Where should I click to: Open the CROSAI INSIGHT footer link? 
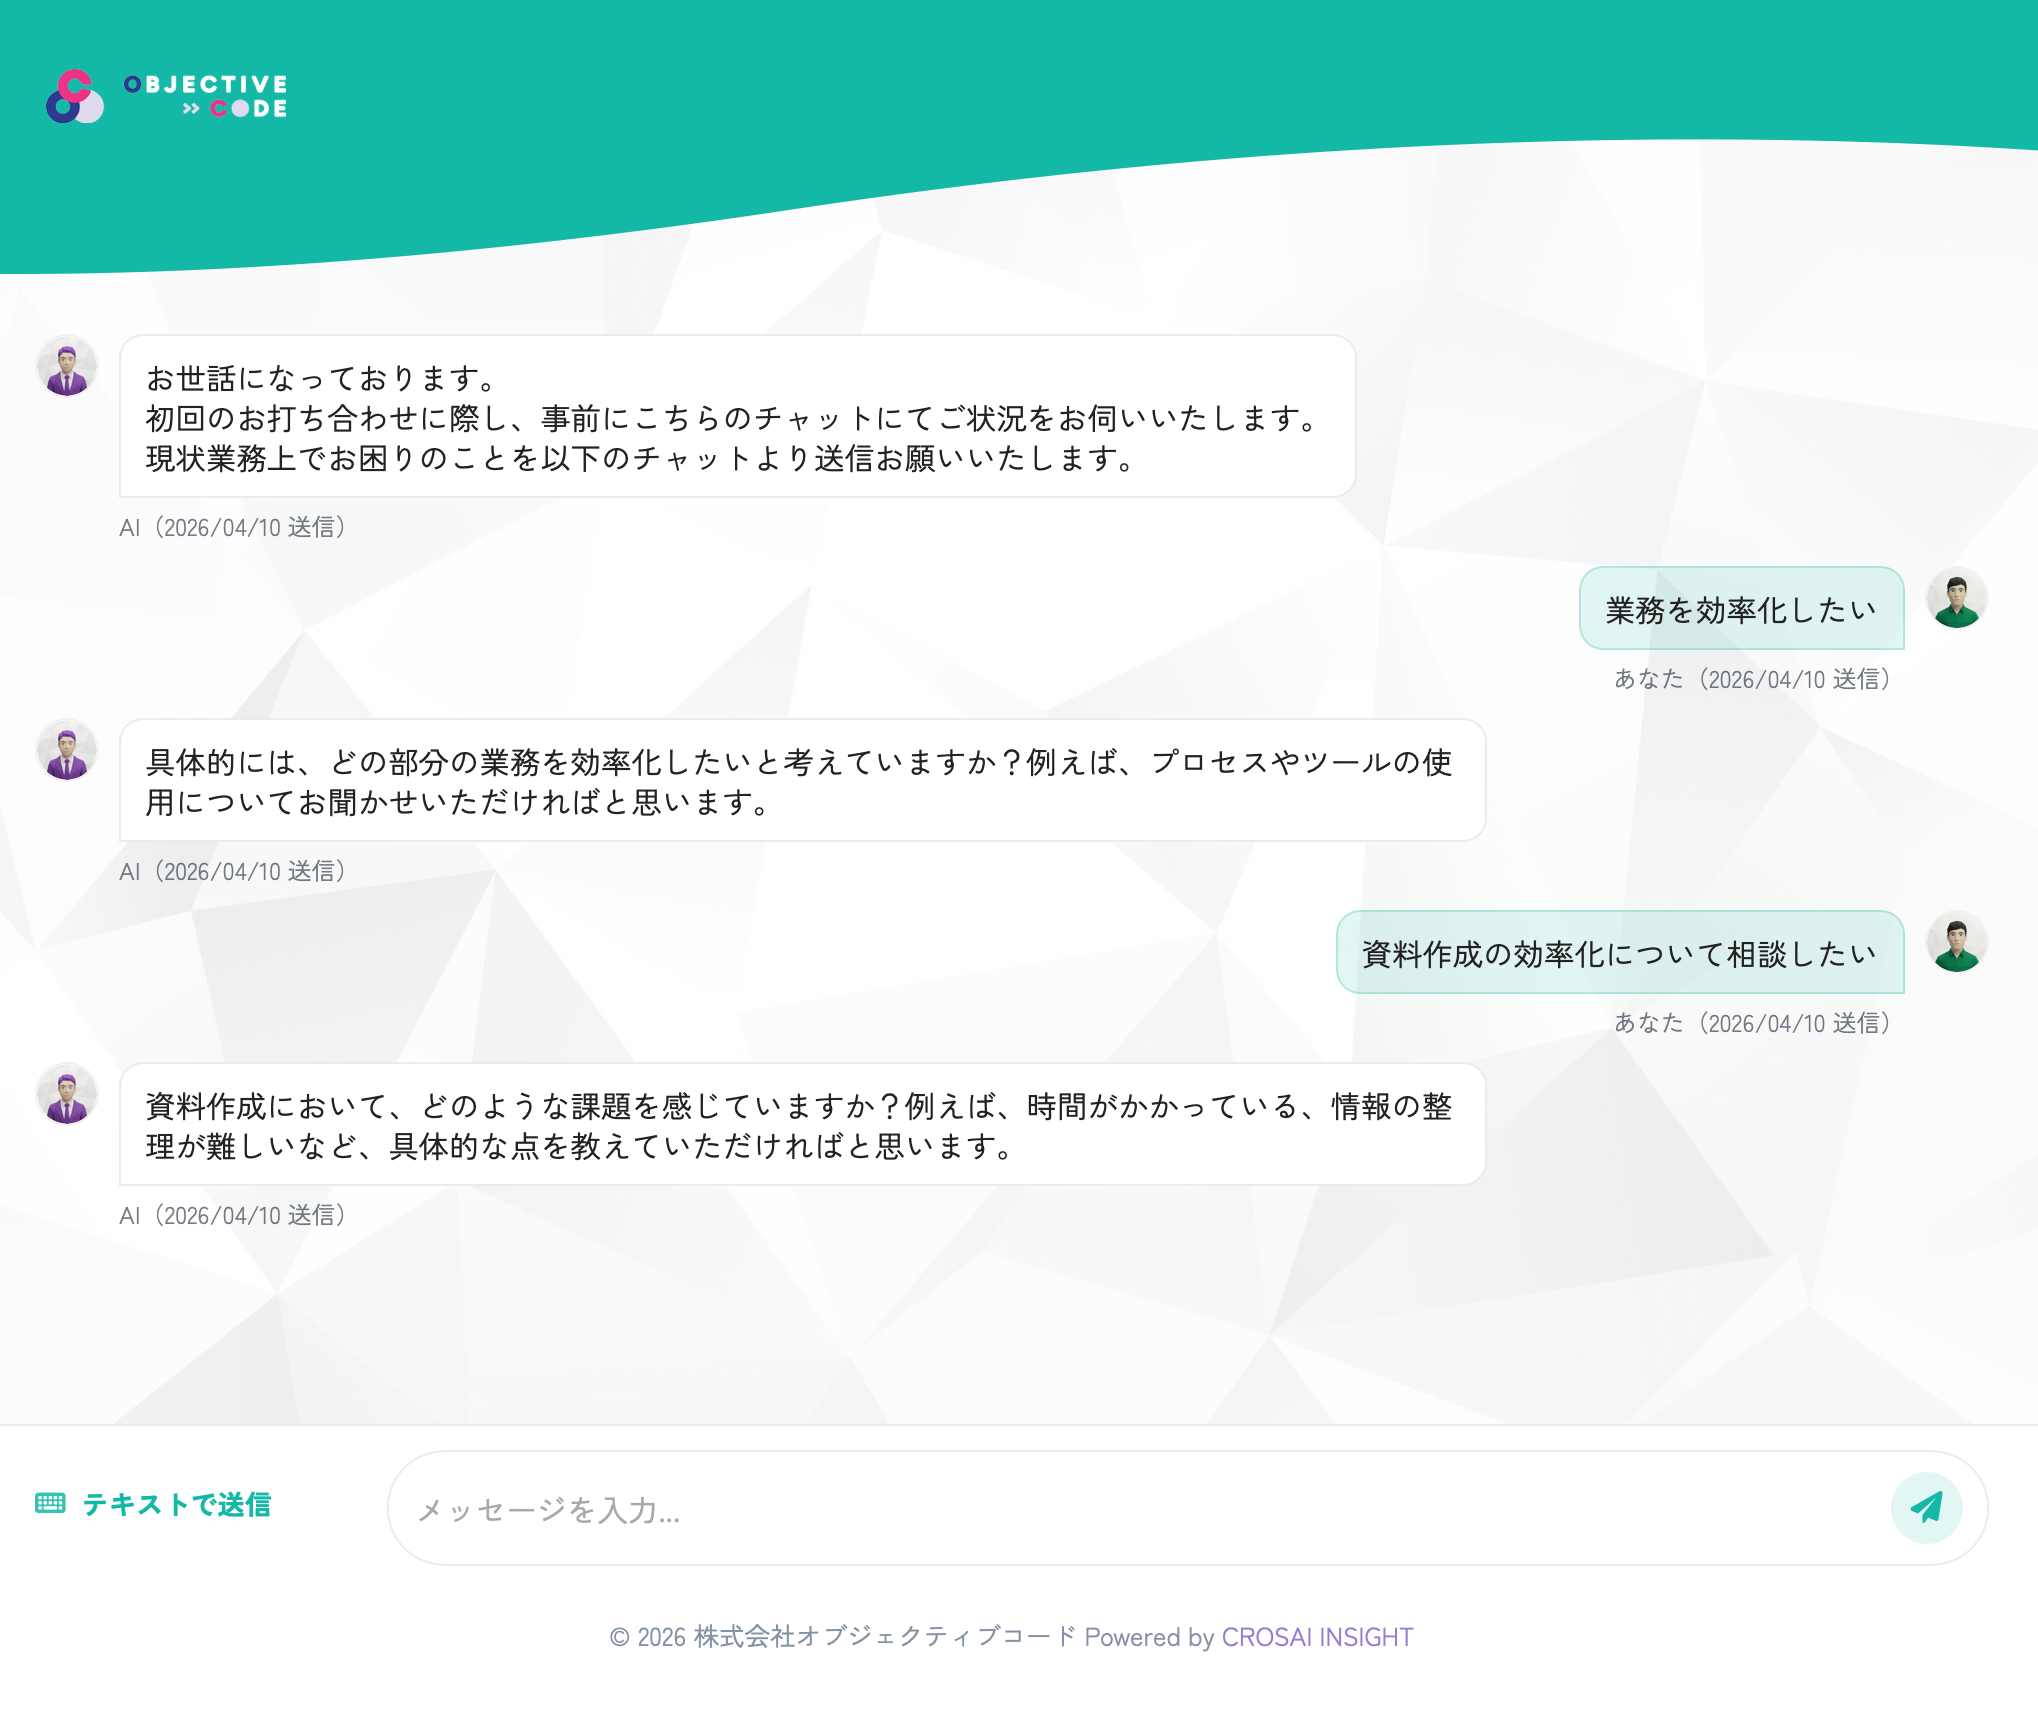click(1318, 1637)
